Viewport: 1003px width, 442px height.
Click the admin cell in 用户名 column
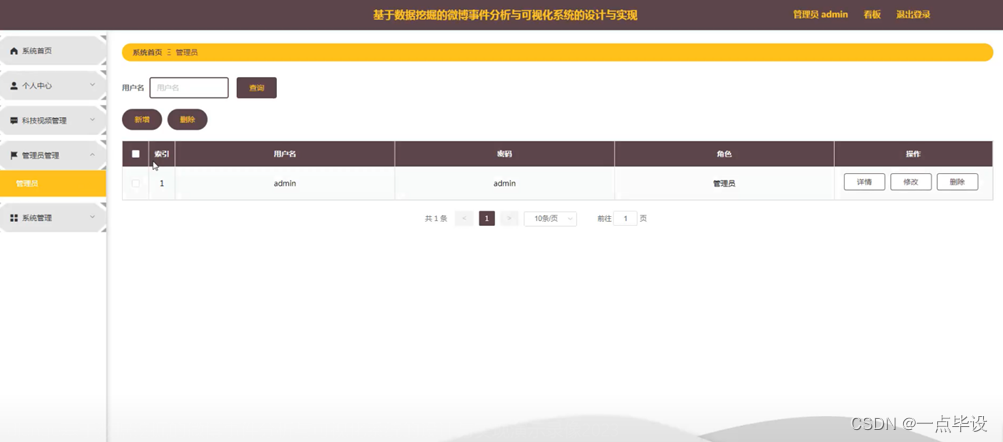(285, 184)
